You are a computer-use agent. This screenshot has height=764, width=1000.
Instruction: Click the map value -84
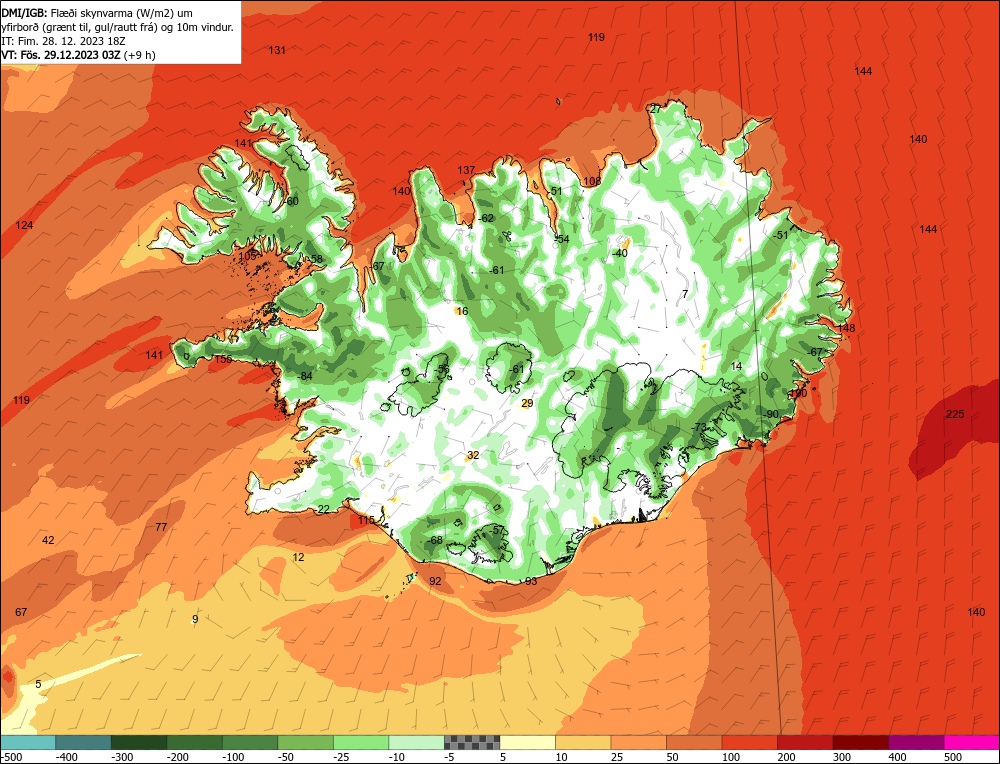pyautogui.click(x=305, y=376)
